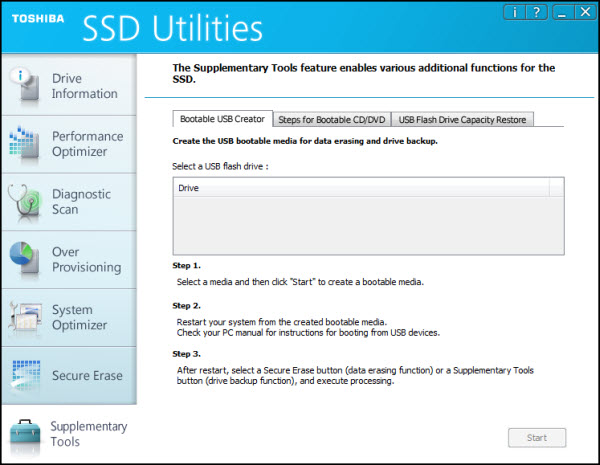Go to Secure Erase text label

pyautogui.click(x=87, y=375)
